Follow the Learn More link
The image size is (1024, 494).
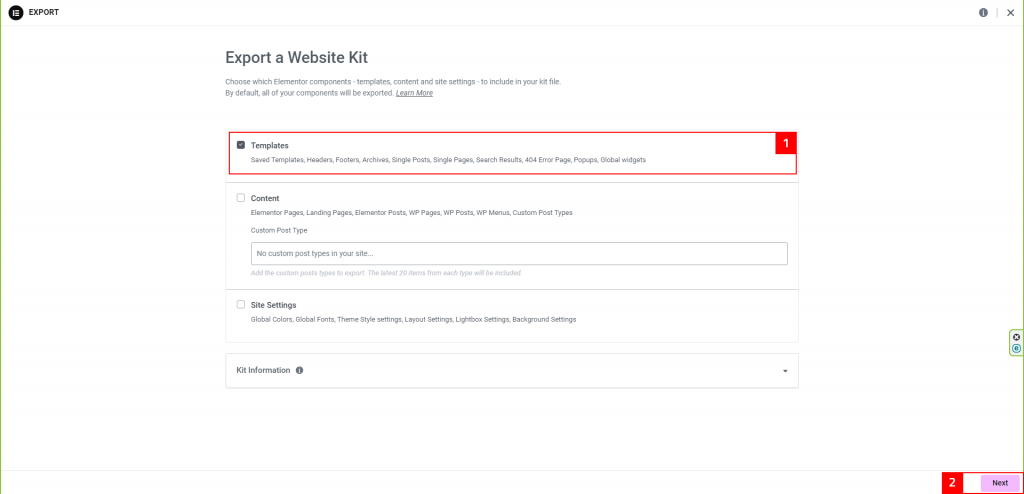[x=414, y=93]
